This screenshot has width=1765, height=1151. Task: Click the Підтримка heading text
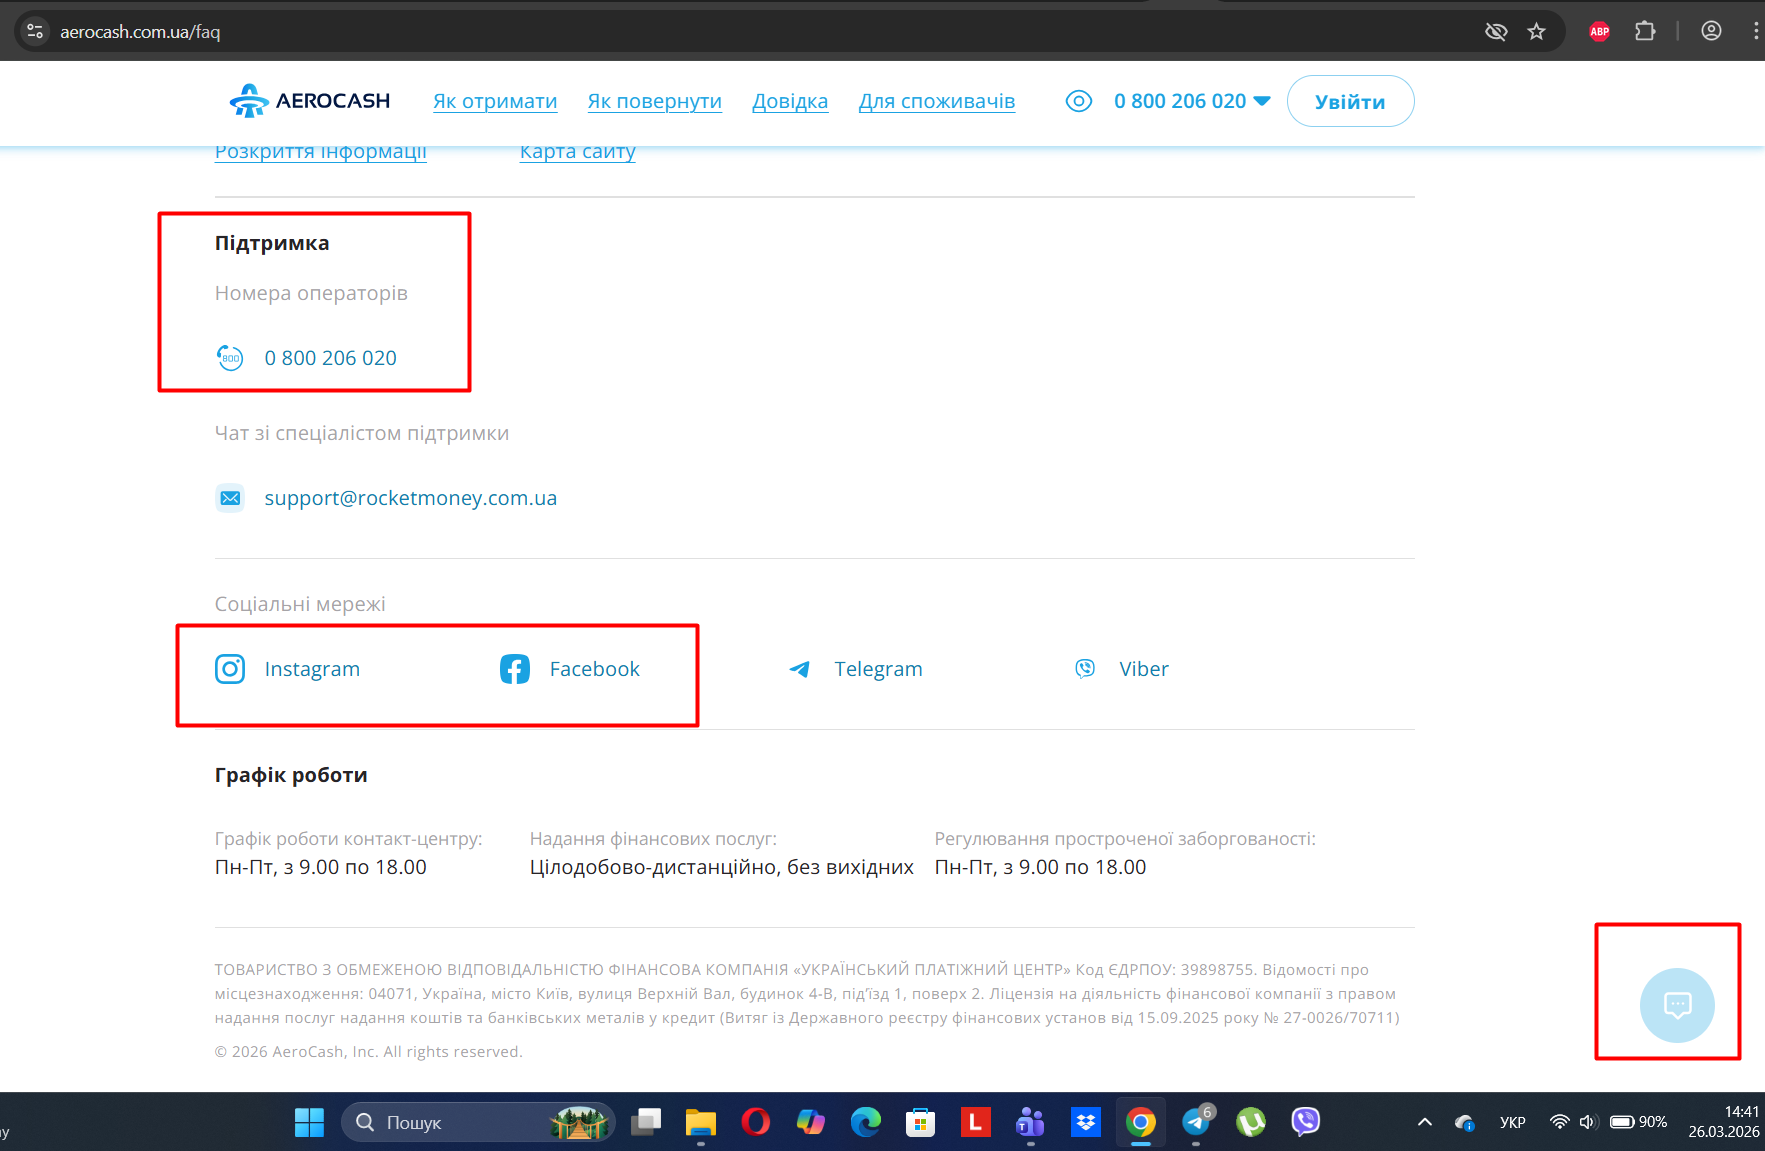(272, 243)
